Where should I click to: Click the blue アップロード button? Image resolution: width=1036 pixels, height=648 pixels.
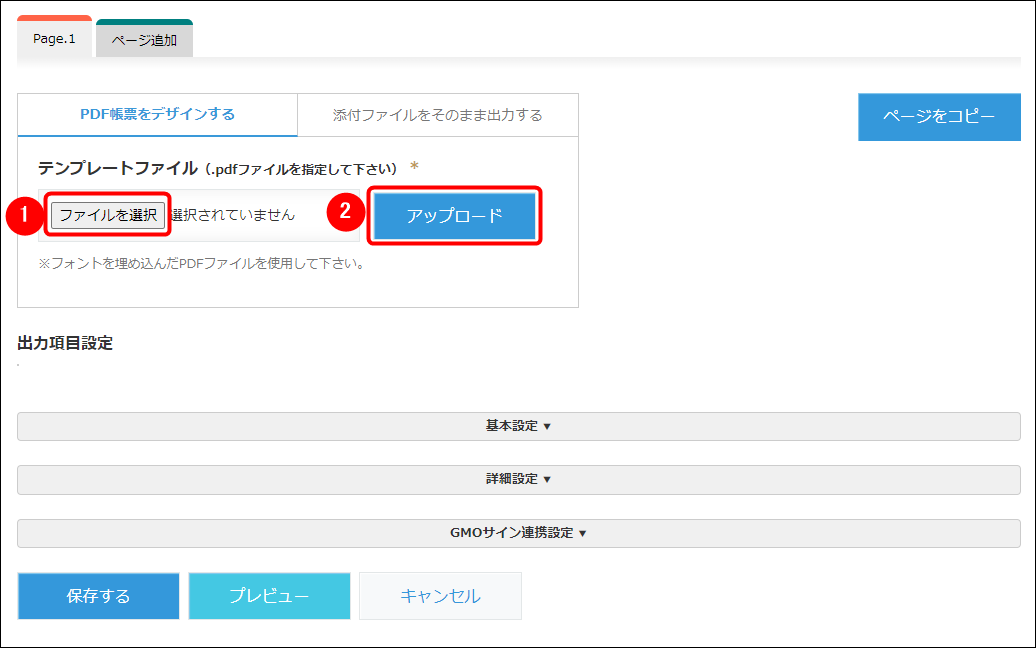pos(455,216)
